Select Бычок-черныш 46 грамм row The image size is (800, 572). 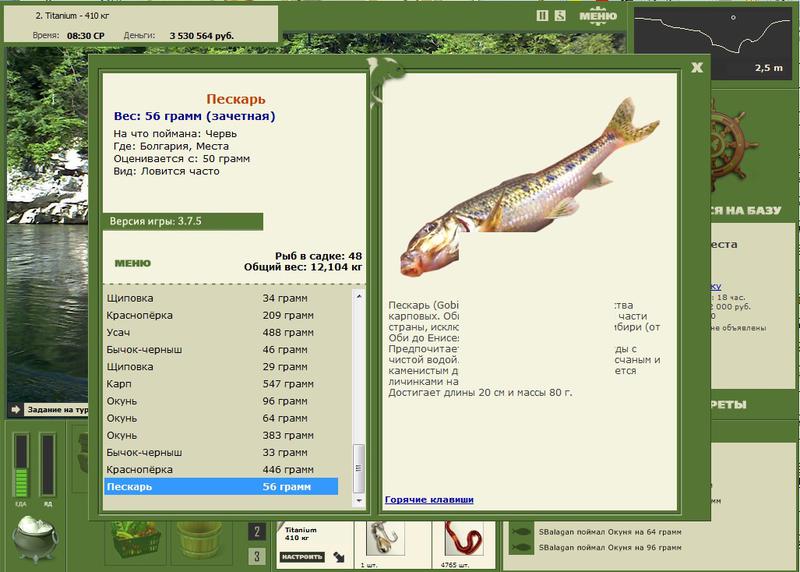click(221, 350)
